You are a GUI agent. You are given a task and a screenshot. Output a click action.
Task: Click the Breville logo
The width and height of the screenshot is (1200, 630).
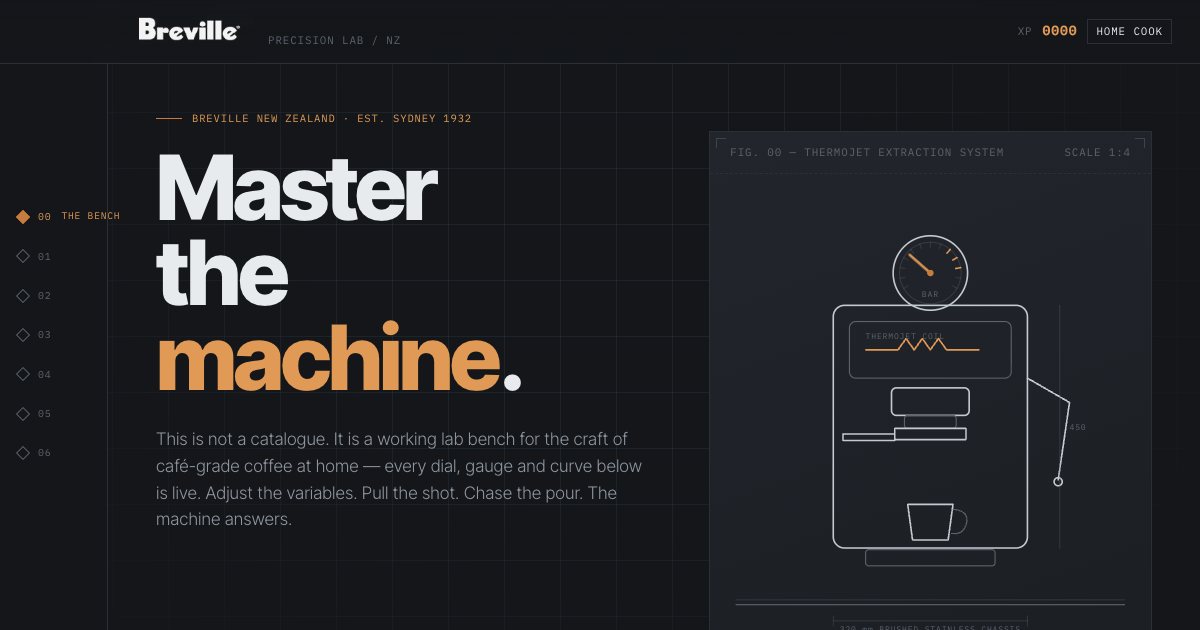tap(189, 30)
